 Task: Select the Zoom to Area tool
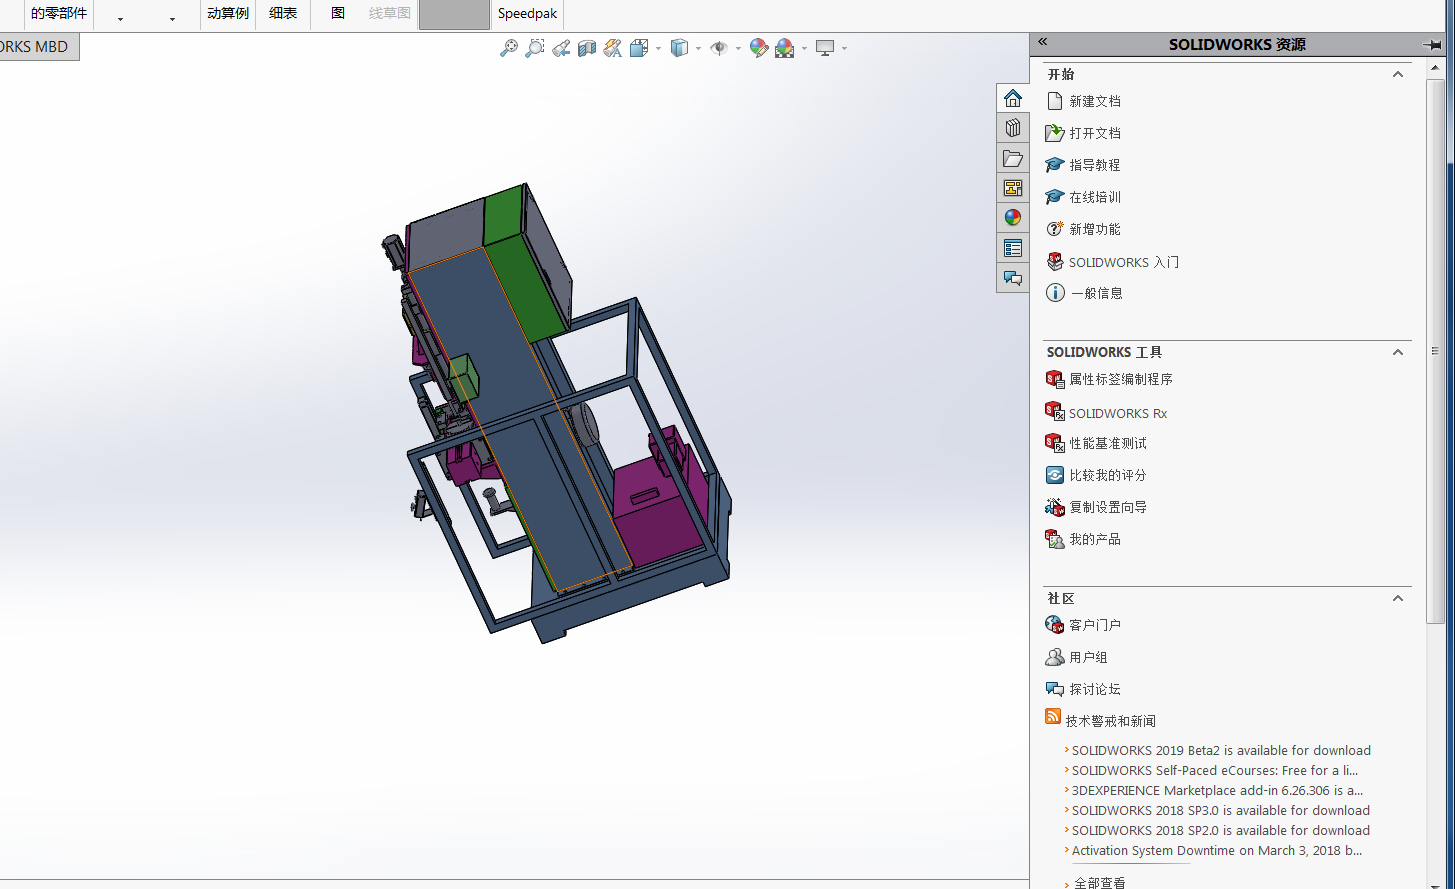point(535,48)
